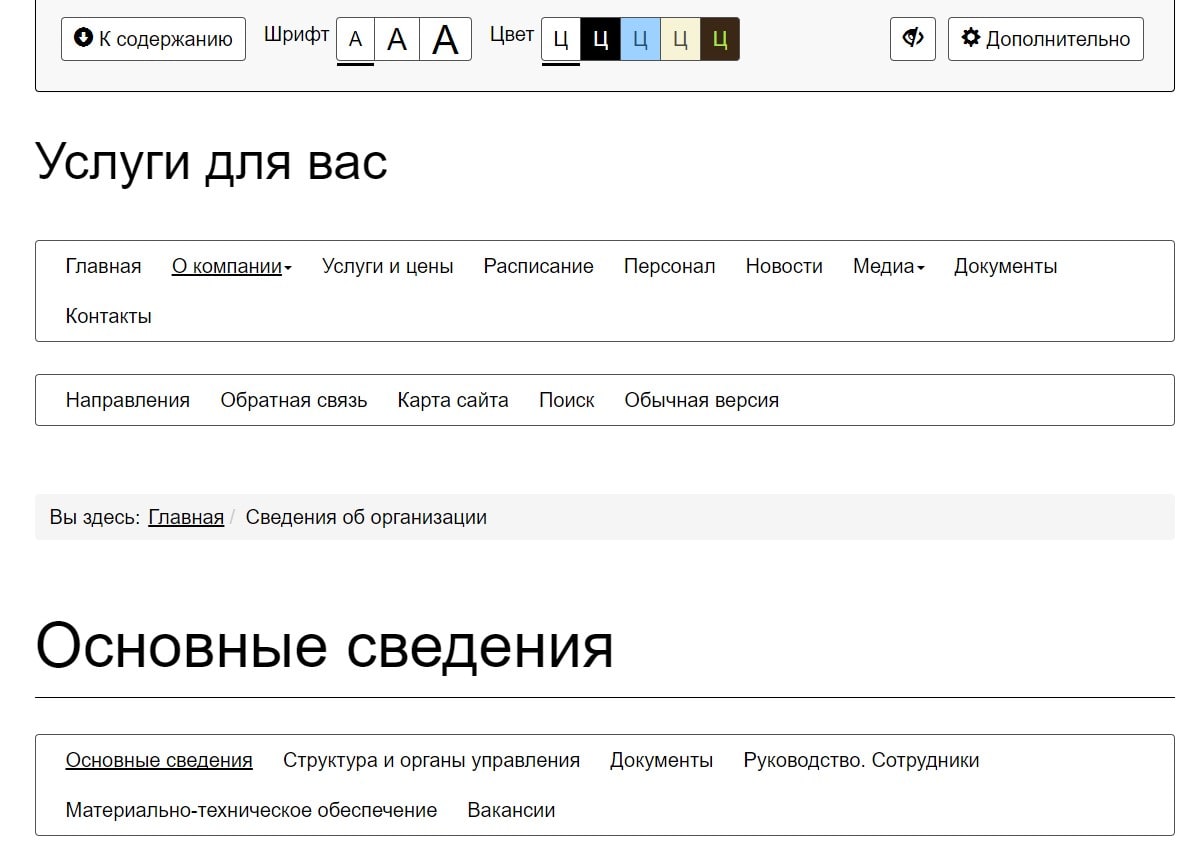Go to Расписание menu item
The image size is (1204, 858).
[538, 266]
